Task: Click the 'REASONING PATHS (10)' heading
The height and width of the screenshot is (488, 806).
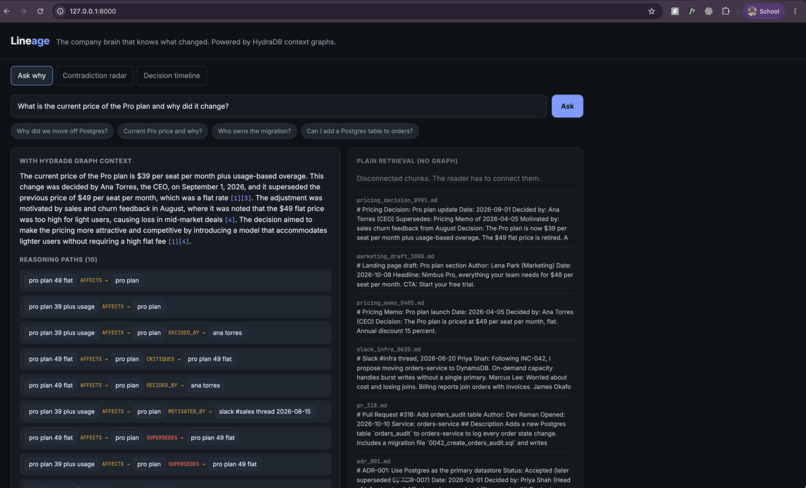Action: coord(58,260)
